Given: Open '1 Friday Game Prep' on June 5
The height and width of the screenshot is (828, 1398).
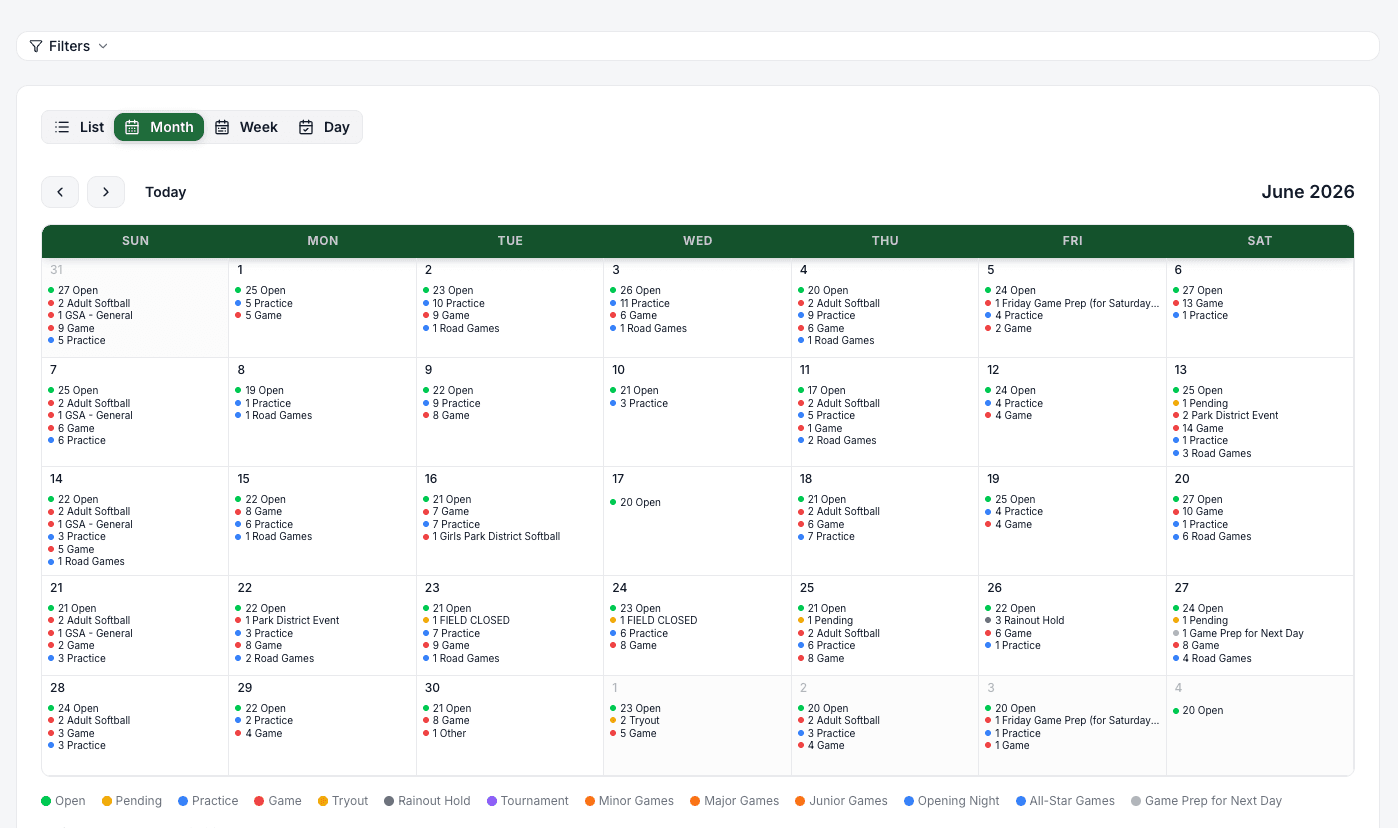Looking at the screenshot, I should (1072, 303).
